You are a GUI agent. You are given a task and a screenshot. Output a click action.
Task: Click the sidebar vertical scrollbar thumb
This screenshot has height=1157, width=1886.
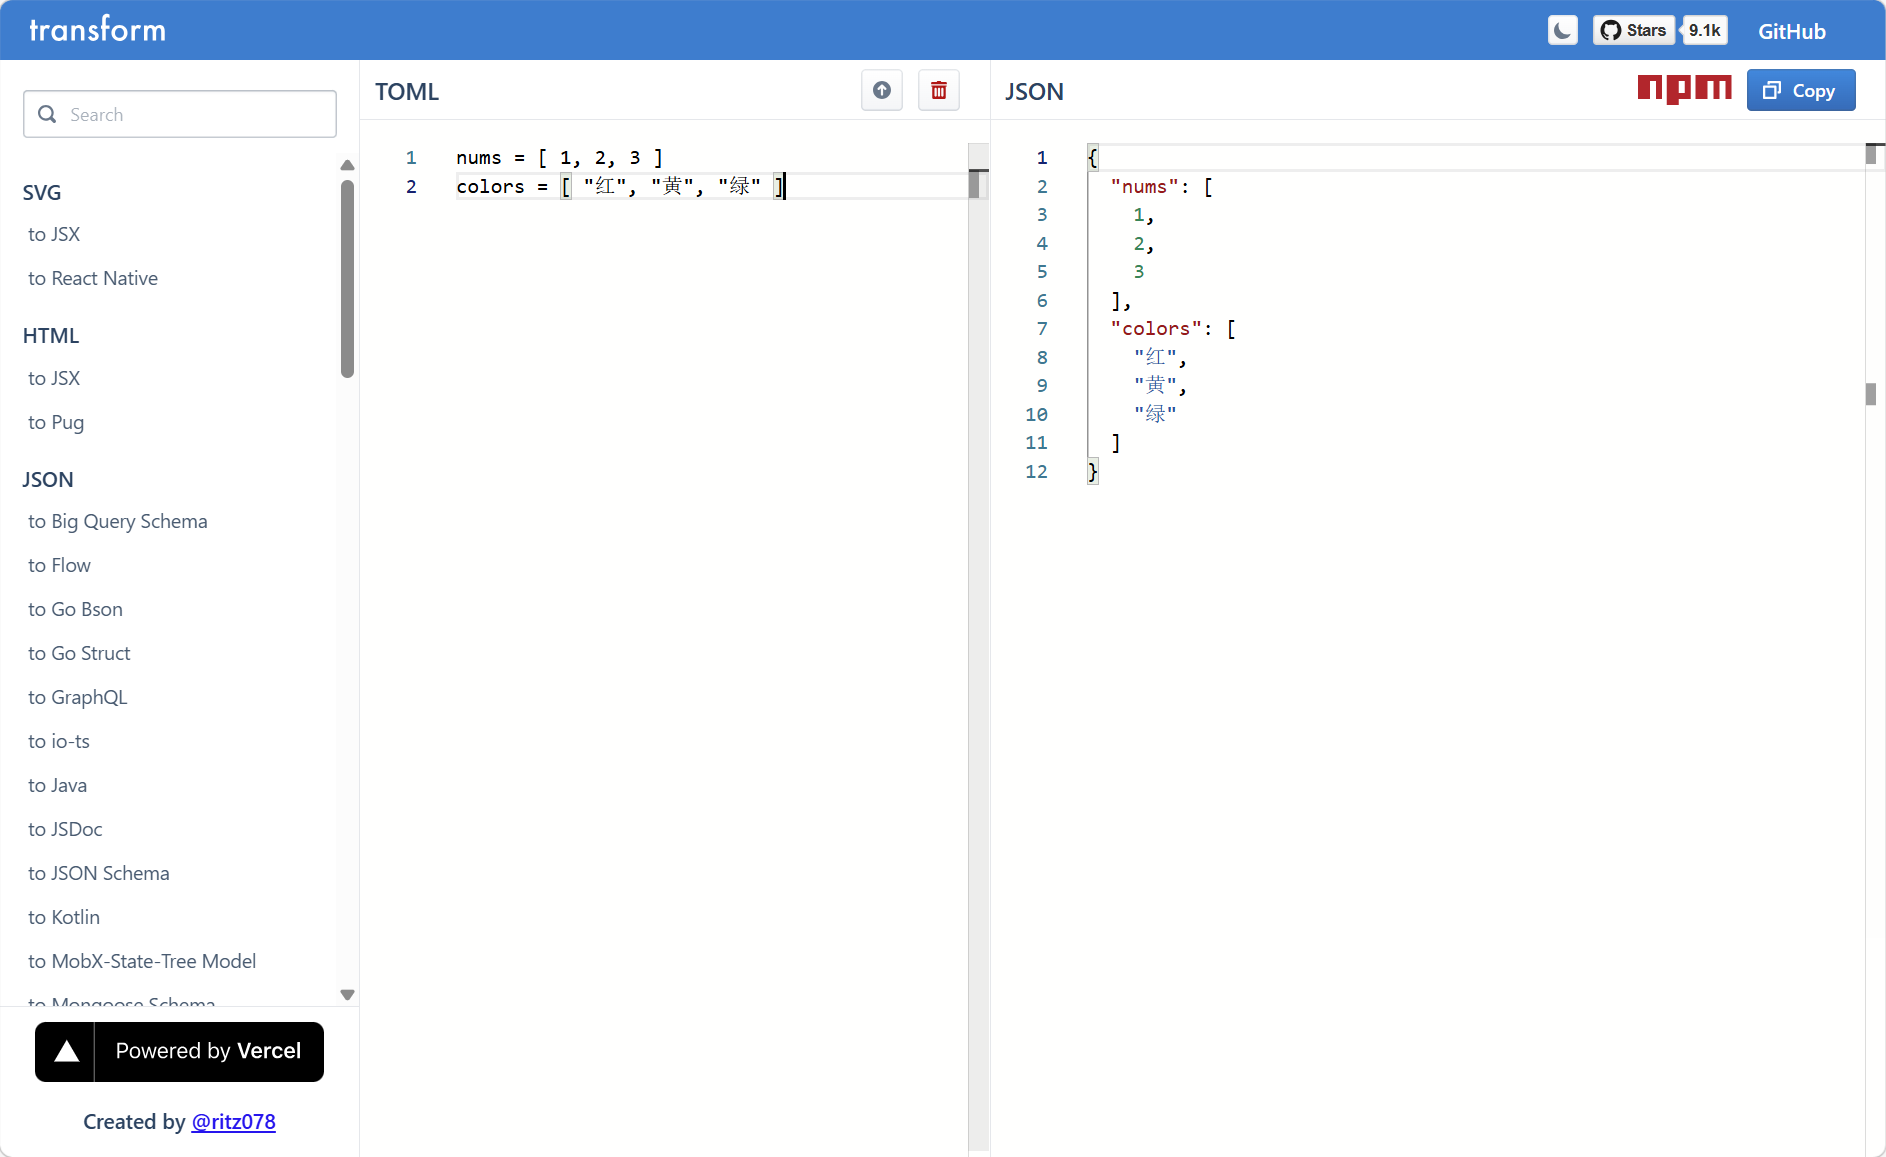tap(347, 280)
